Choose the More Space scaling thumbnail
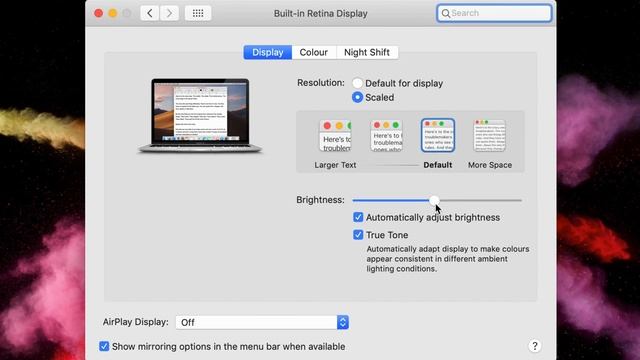Screen dimensions: 640x360 tap(489, 136)
